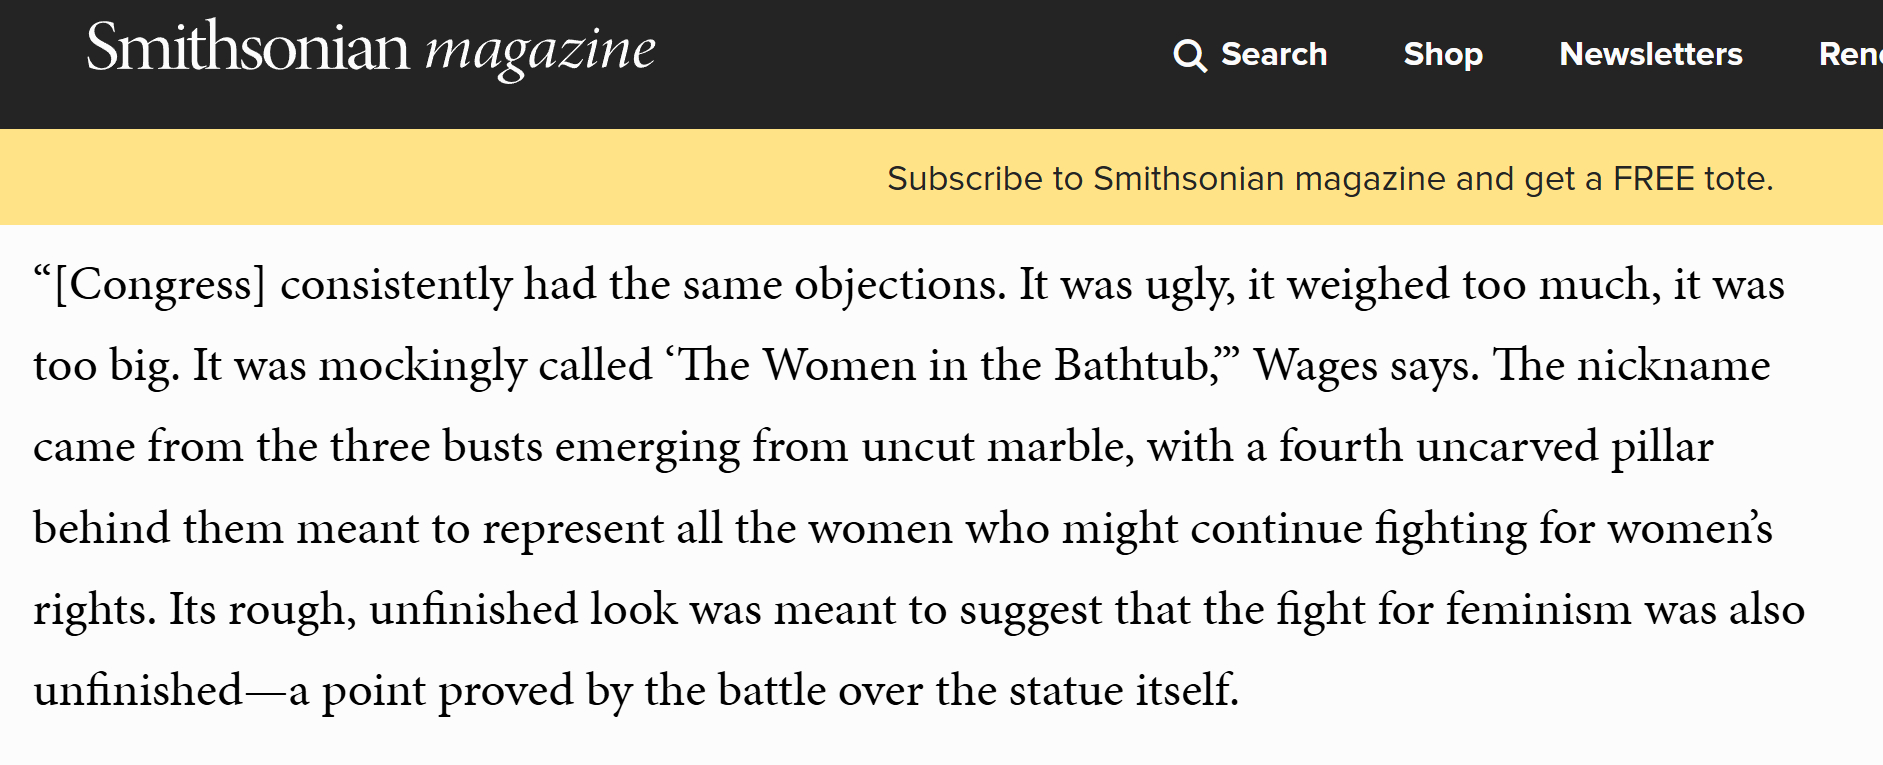Open the Shop menu item

(x=1443, y=54)
